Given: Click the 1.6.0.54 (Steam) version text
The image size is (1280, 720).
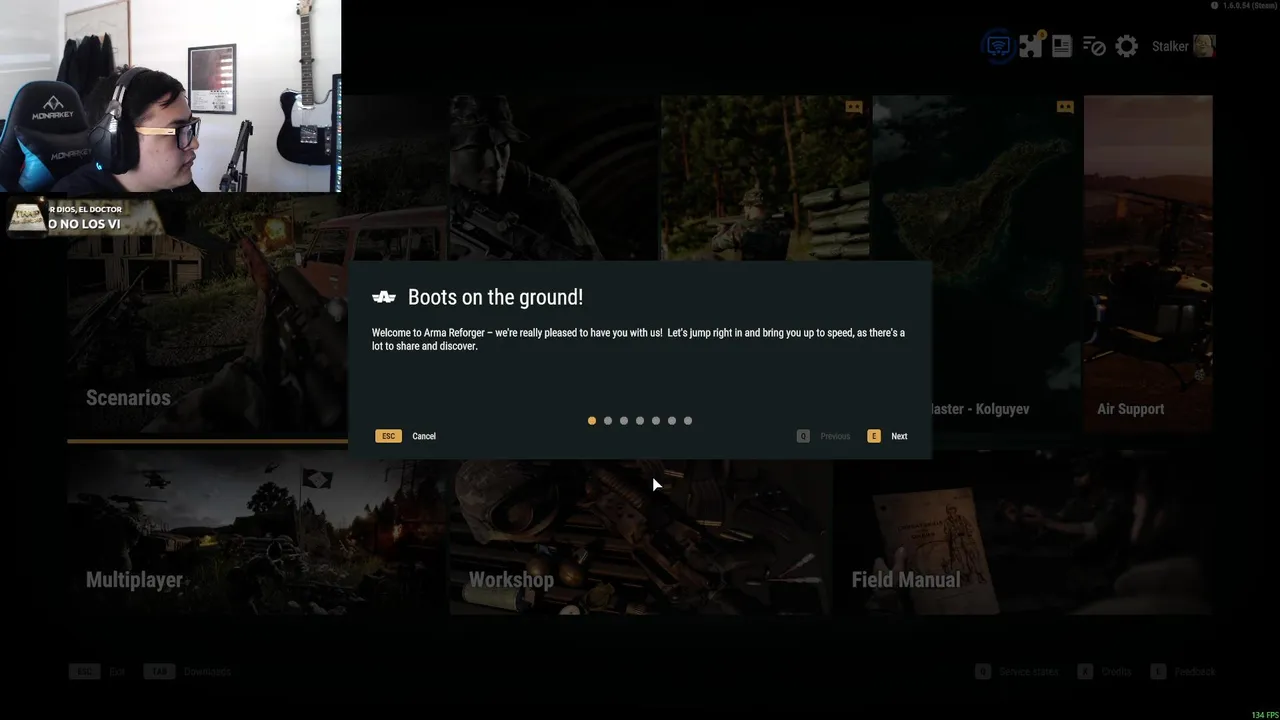Looking at the screenshot, I should point(1249,5).
